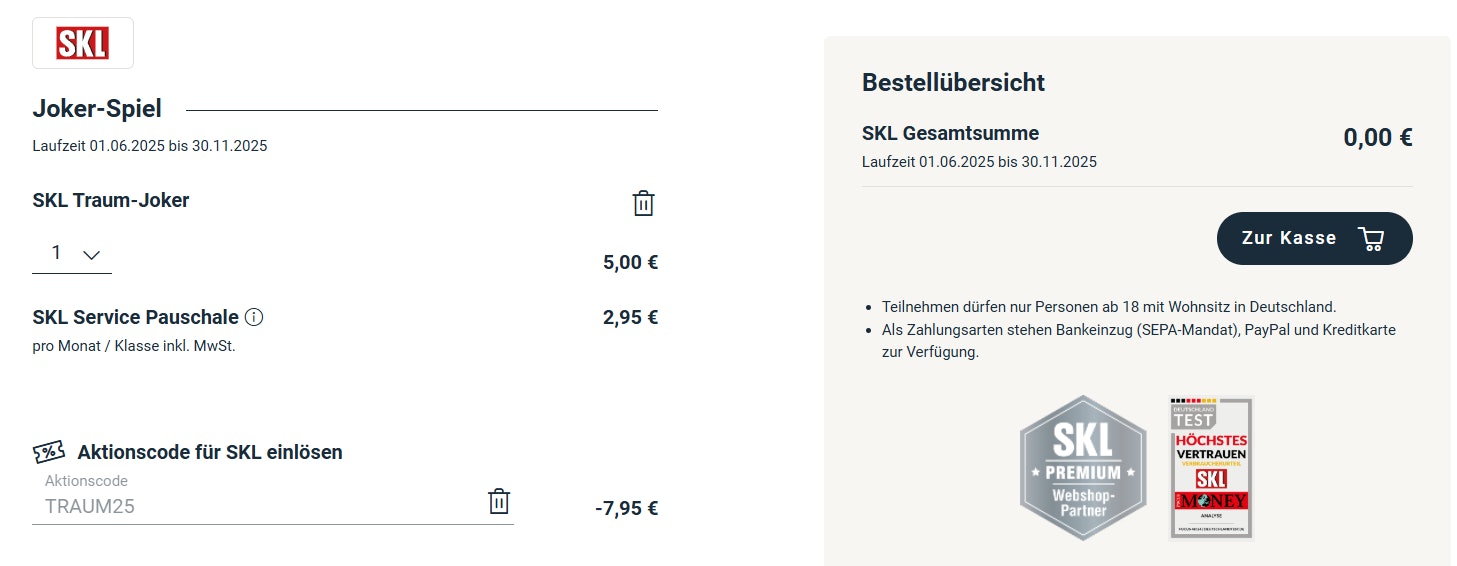Open the Traum-Joker quantity dropdown
The height and width of the screenshot is (566, 1457).
pos(72,254)
